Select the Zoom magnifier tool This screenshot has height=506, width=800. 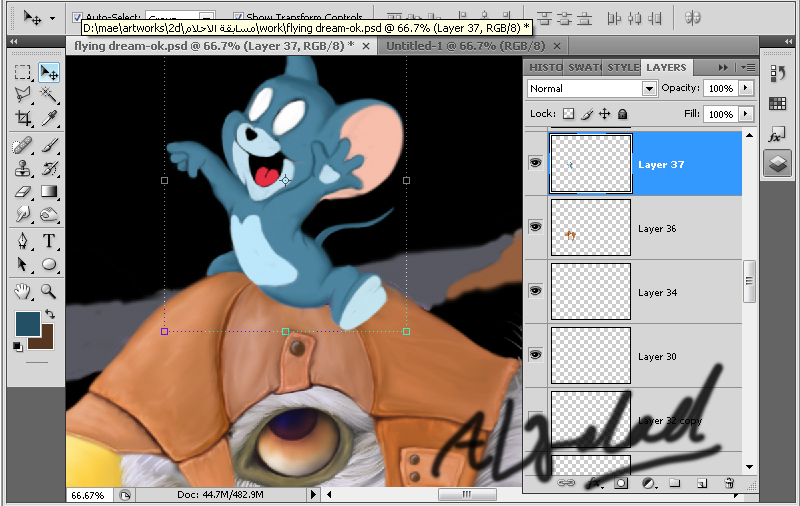49,291
